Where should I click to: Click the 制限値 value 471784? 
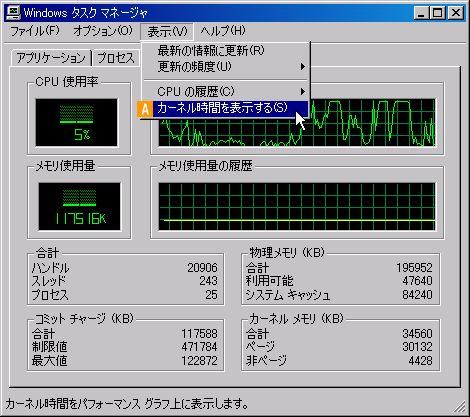(199, 347)
